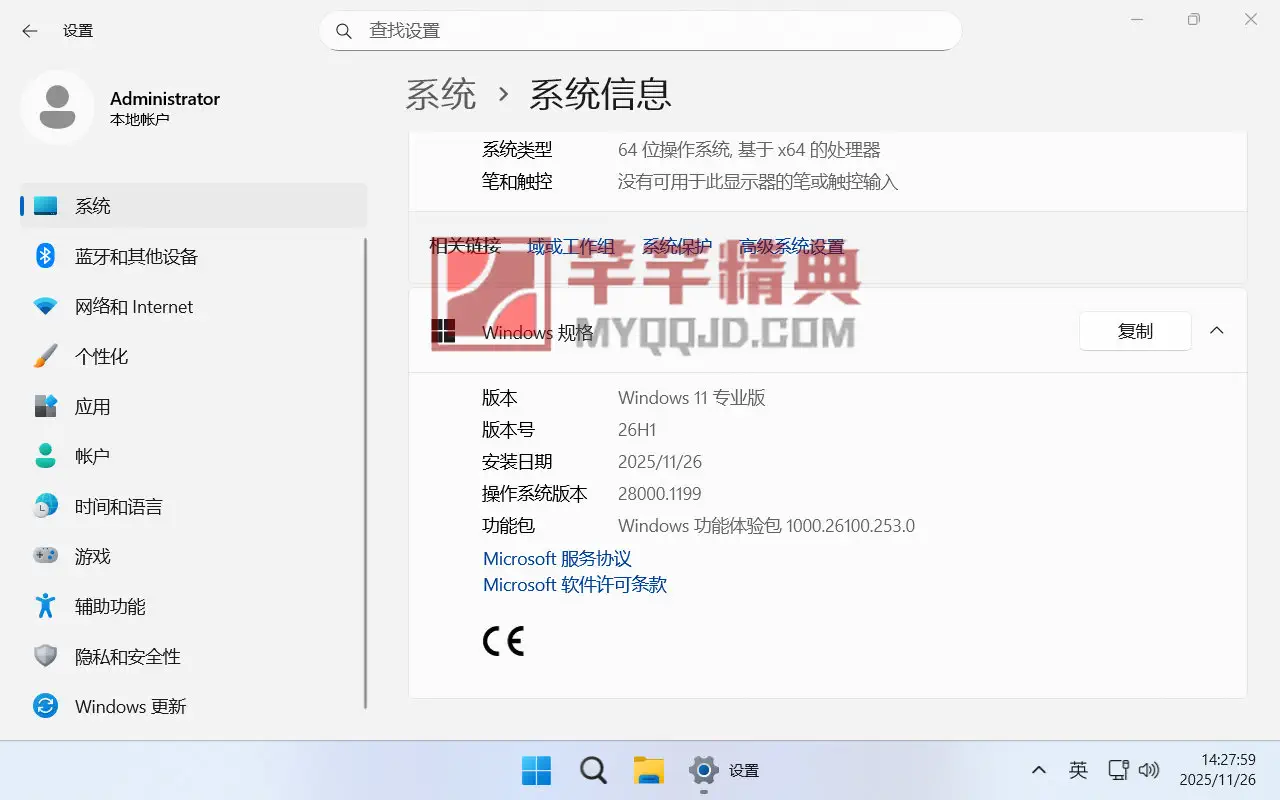1280x800 pixels.
Task: Click the back arrow in Settings
Action: [x=30, y=31]
